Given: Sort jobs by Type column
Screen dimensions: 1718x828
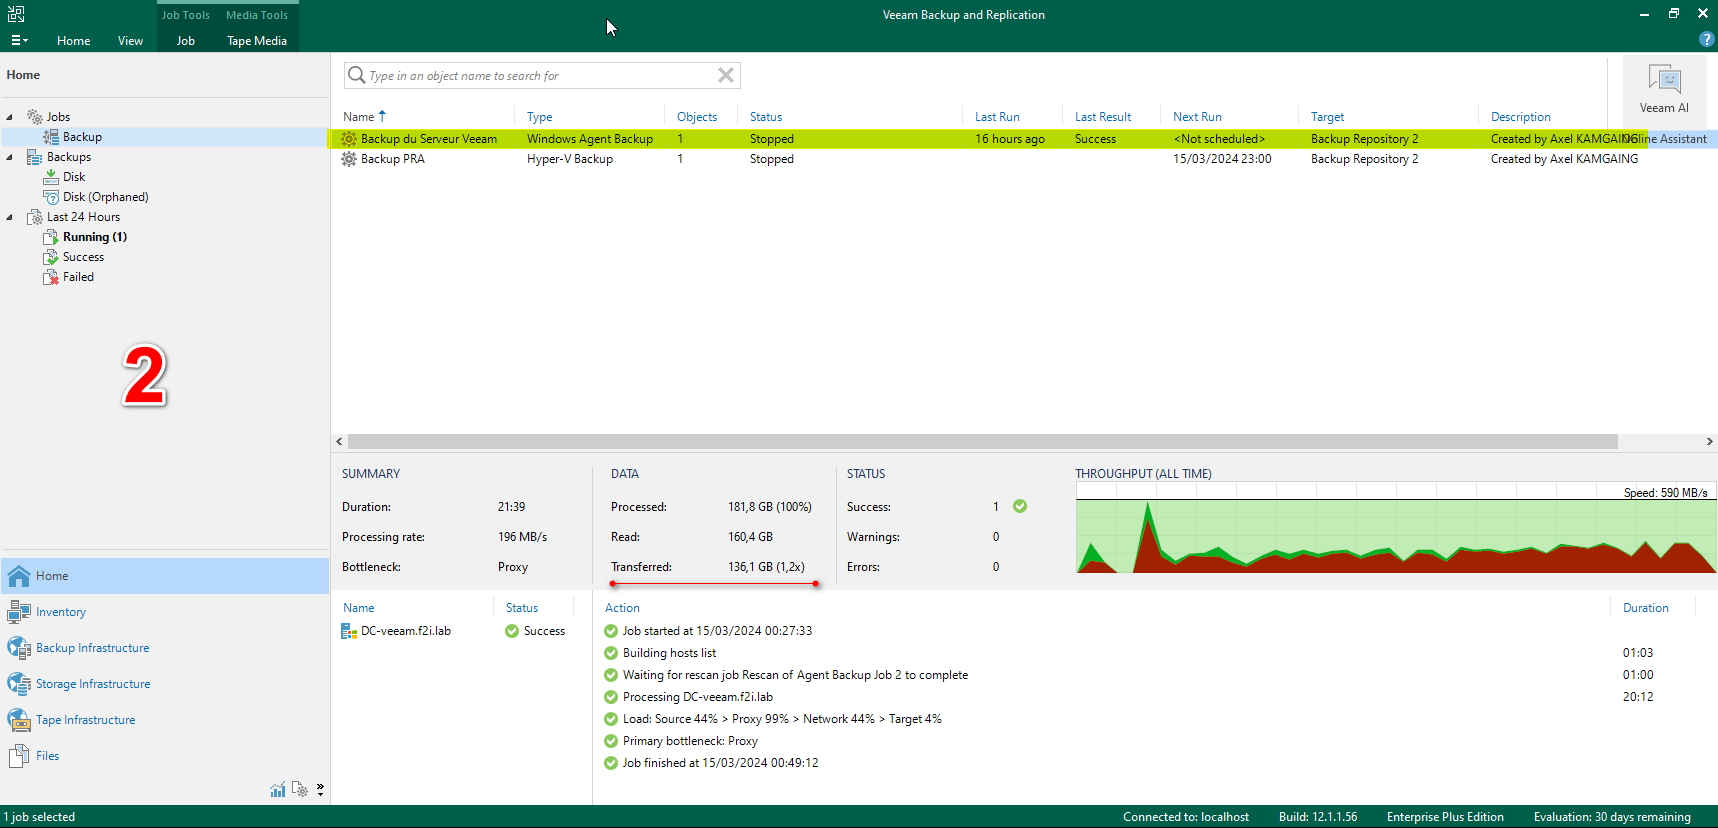Looking at the screenshot, I should (540, 117).
